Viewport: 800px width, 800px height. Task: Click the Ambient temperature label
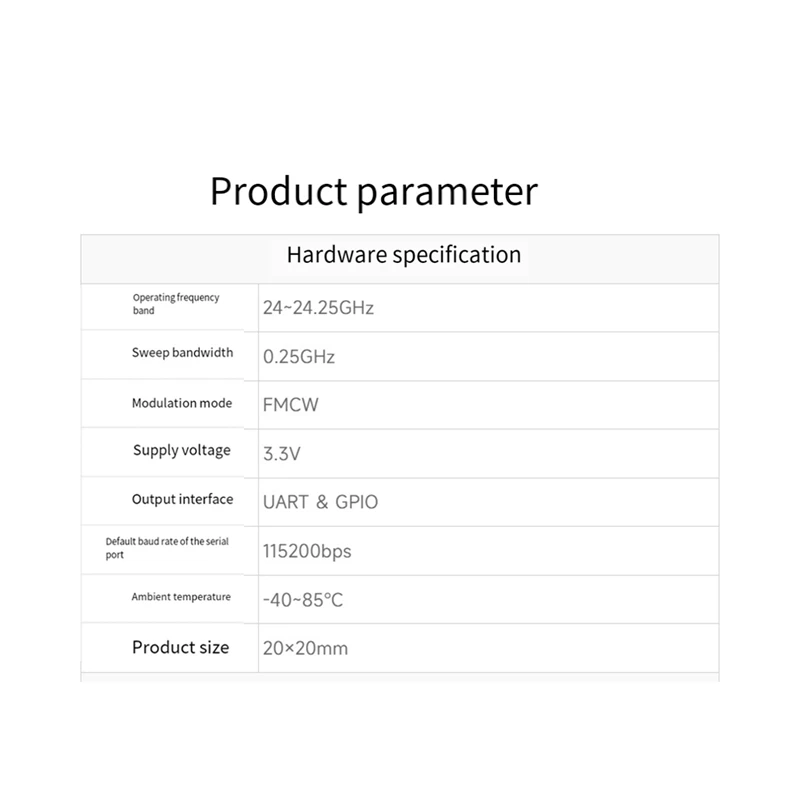tap(181, 596)
